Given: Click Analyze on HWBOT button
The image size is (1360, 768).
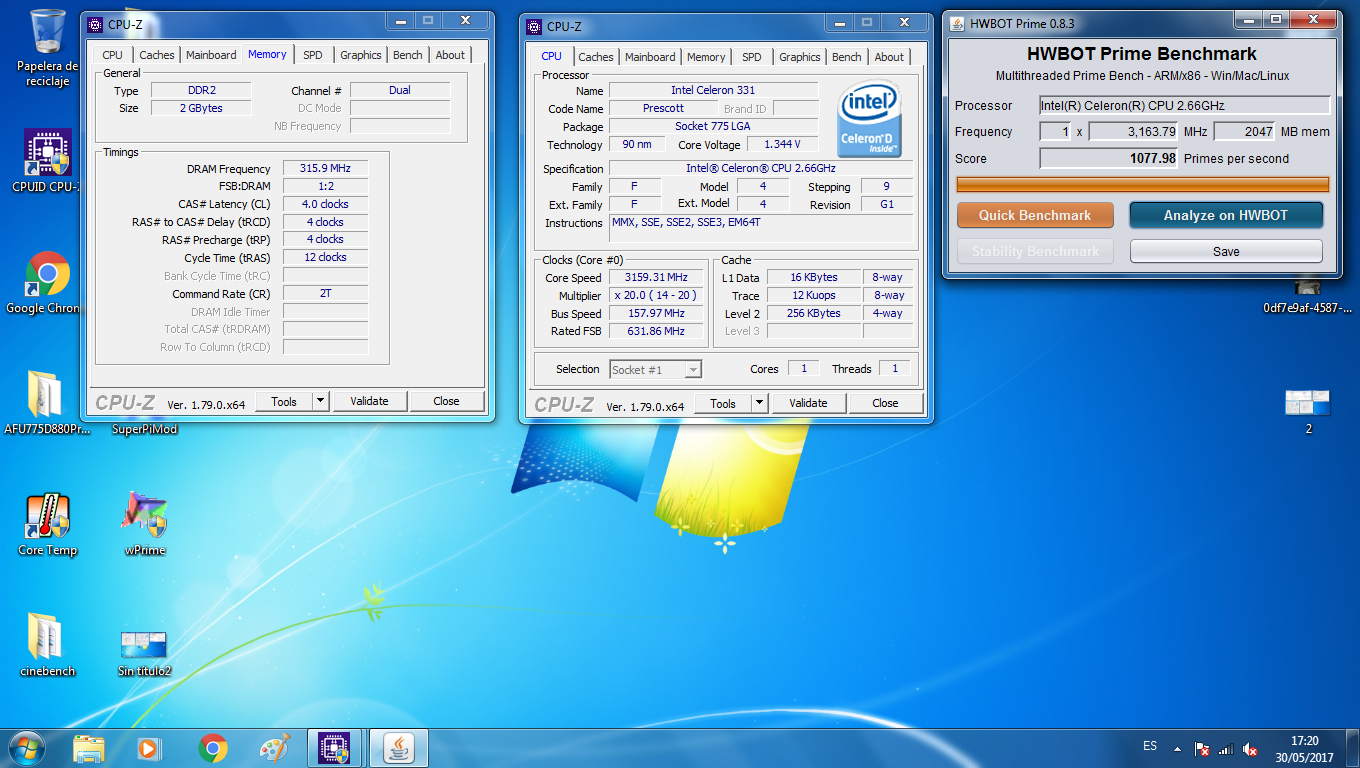Looking at the screenshot, I should pos(1226,215).
